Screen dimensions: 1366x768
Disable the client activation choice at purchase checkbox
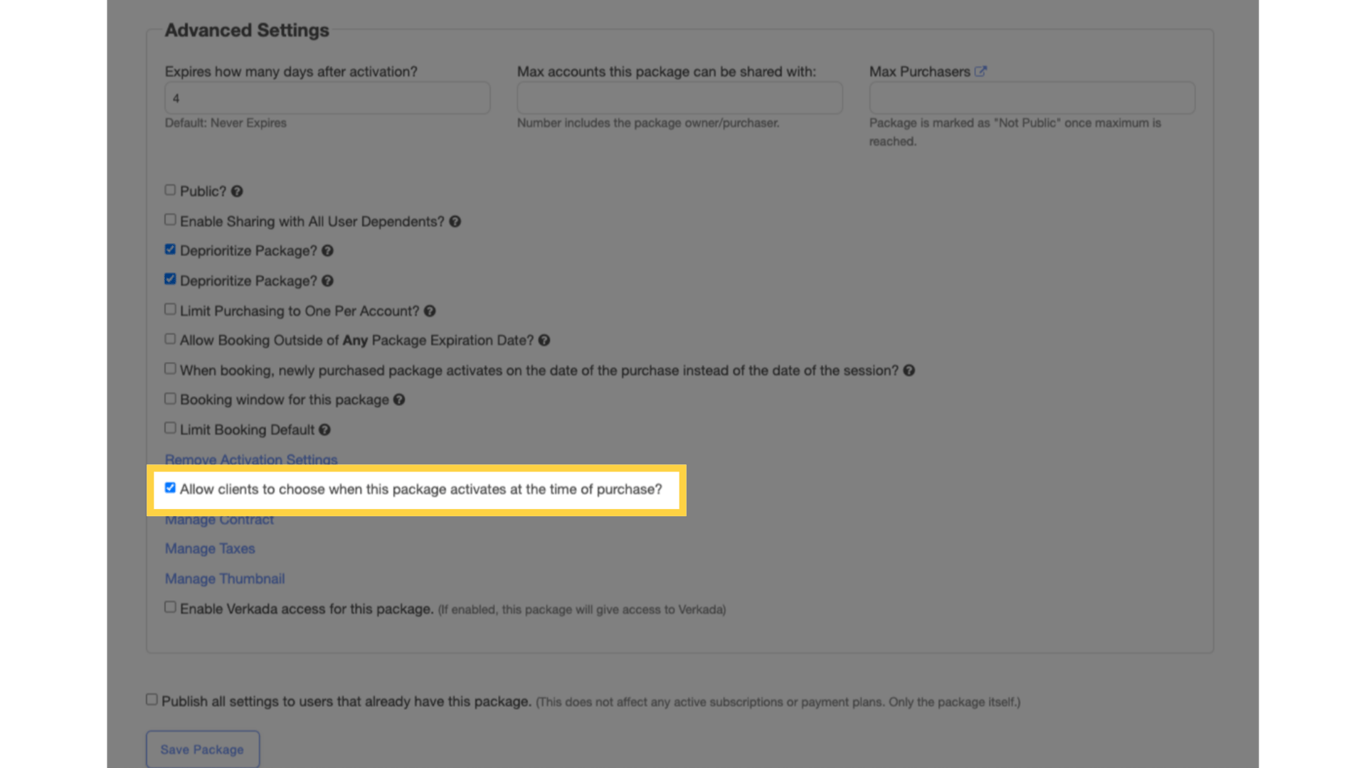pyautogui.click(x=170, y=488)
